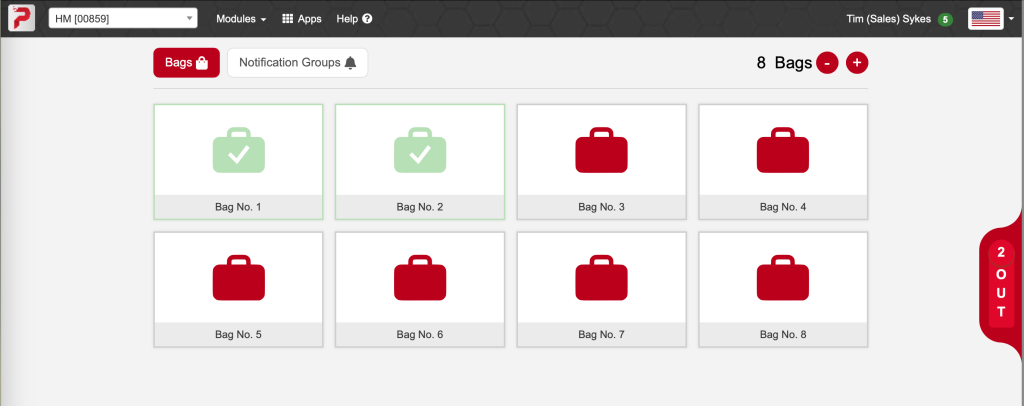Switch to the Bags tab
This screenshot has width=1024, height=406.
187,63
